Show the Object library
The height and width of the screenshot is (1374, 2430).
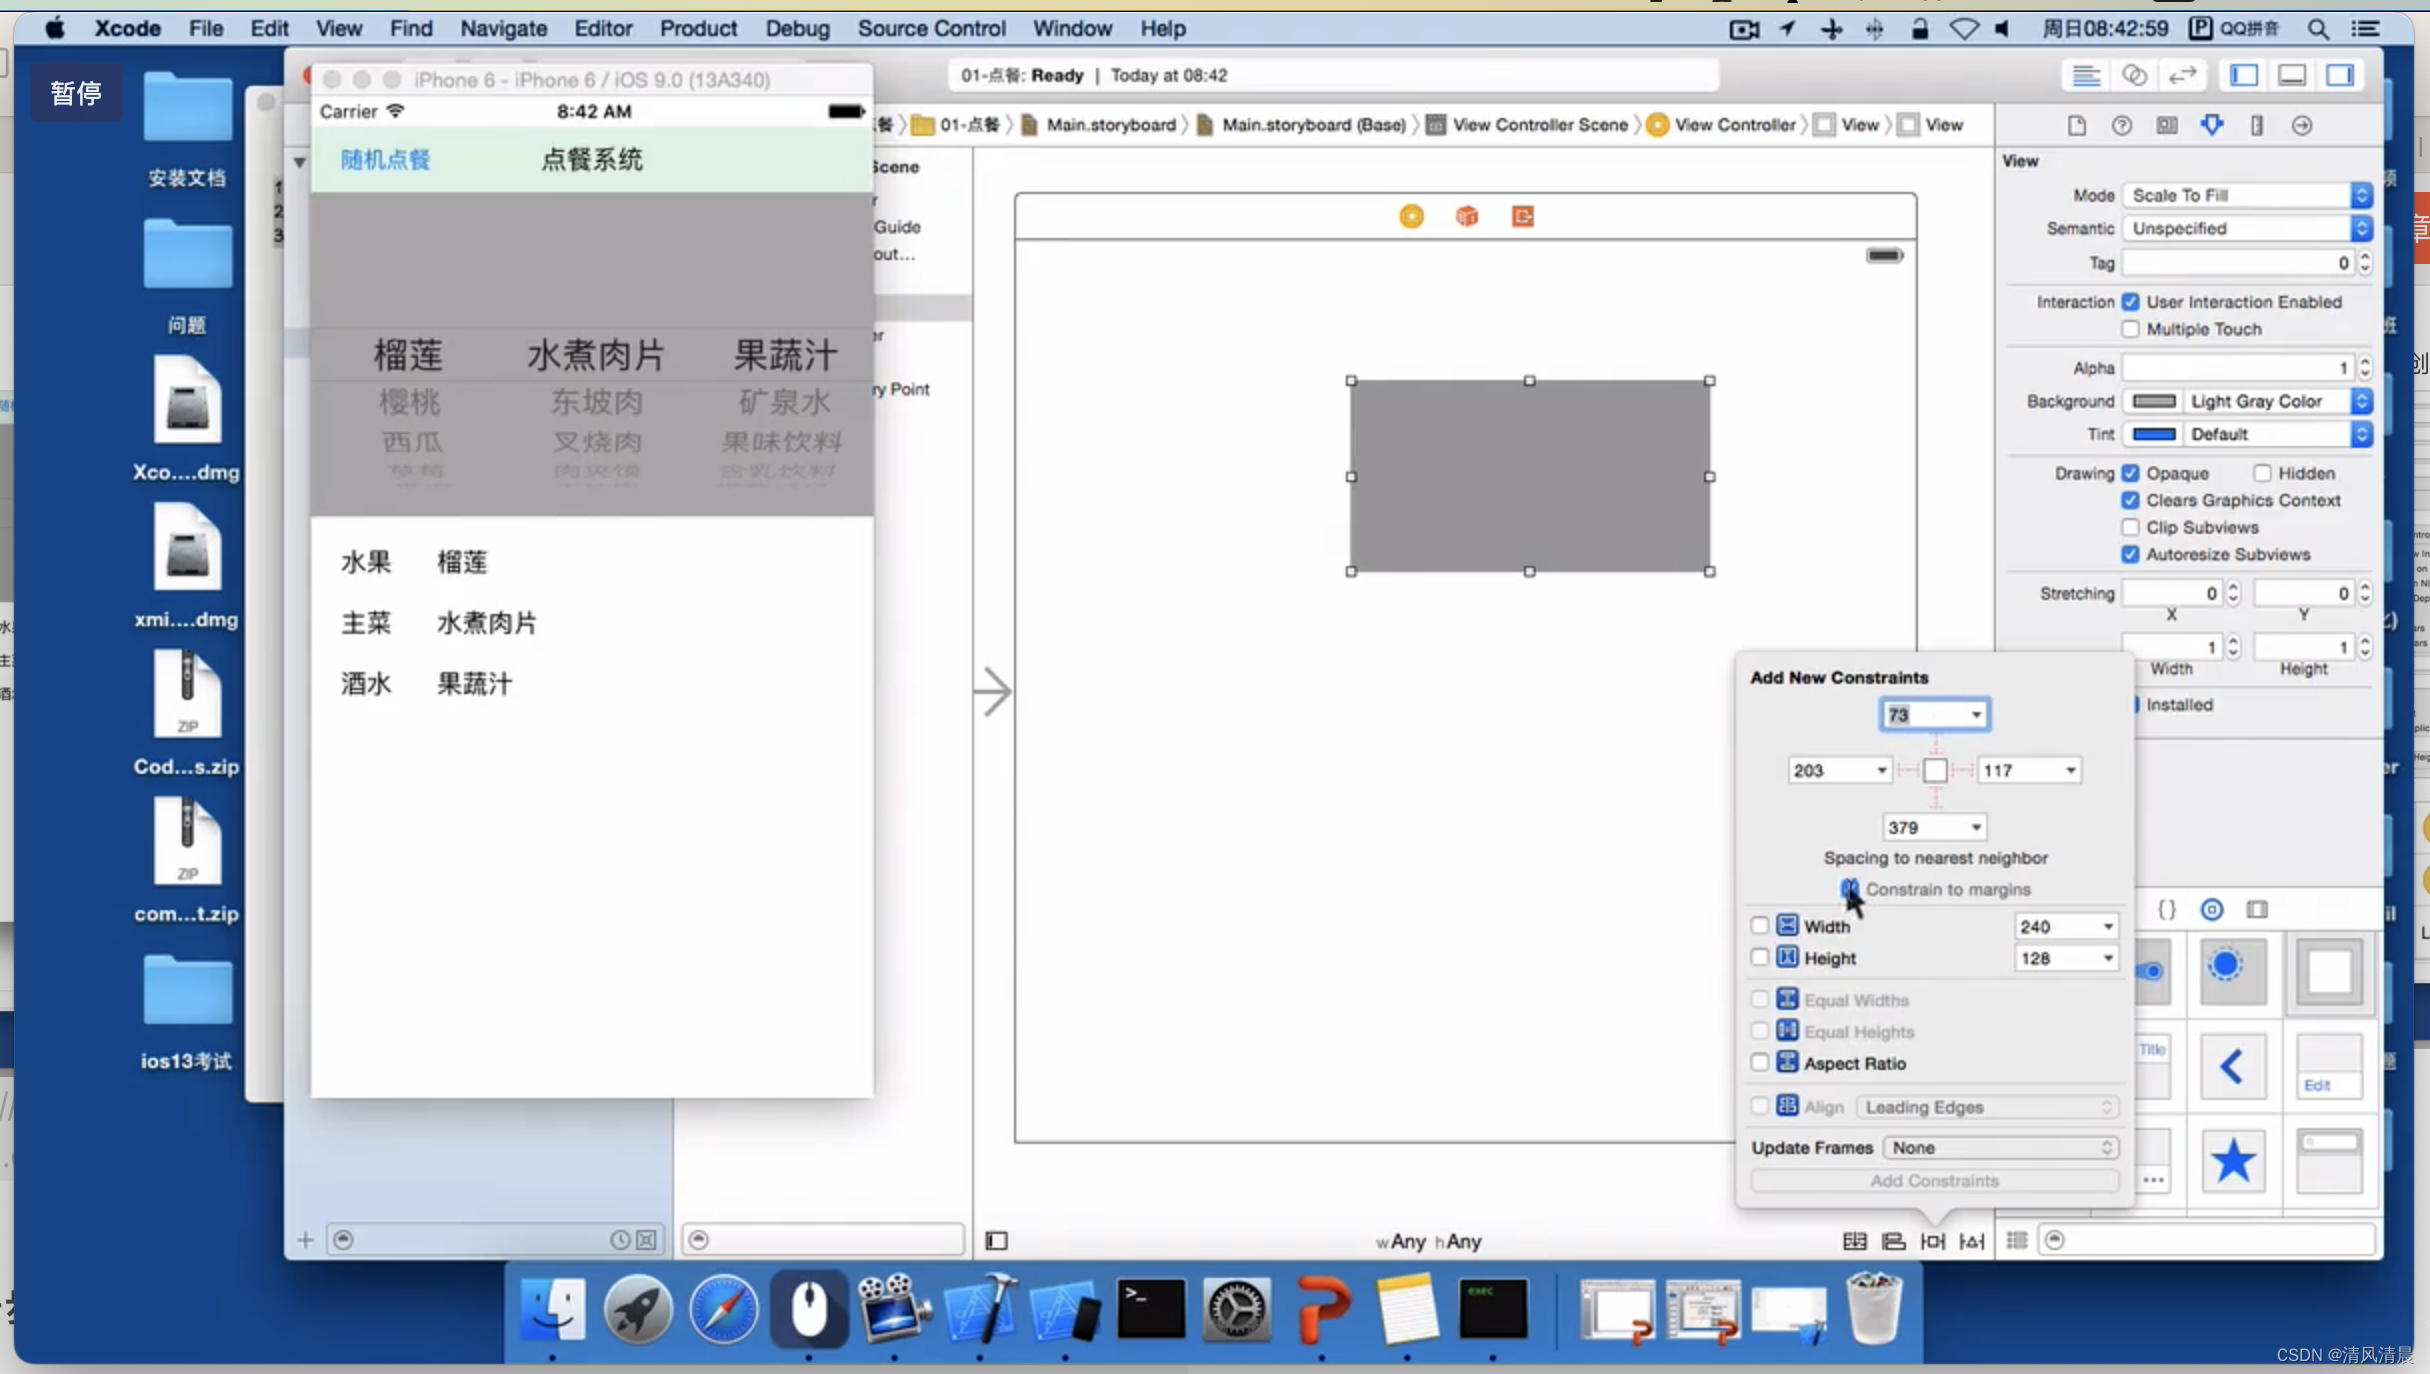[x=2211, y=909]
